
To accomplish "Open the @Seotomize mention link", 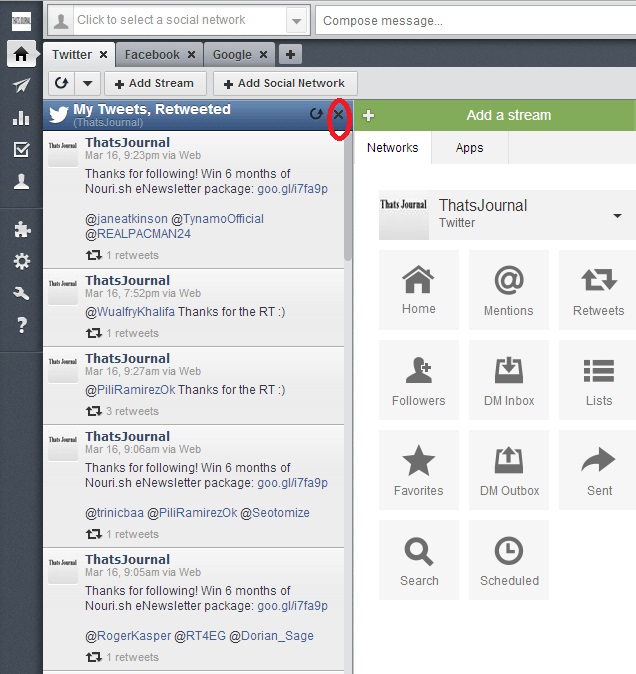I will pos(275,513).
